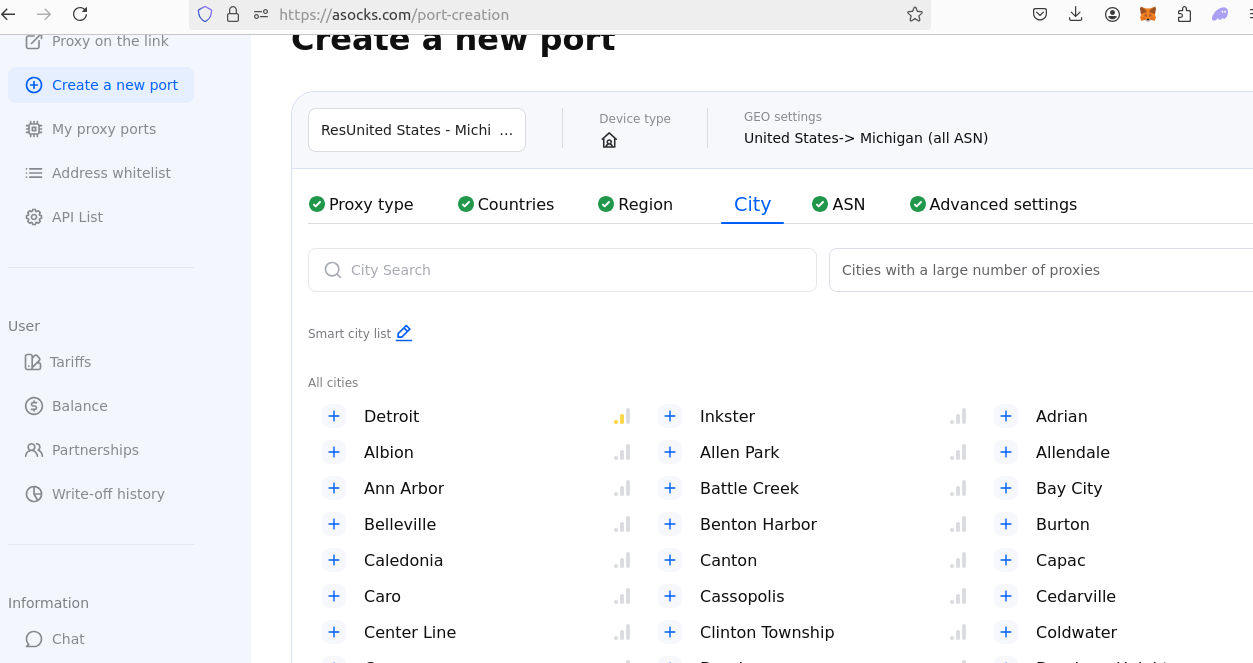The height and width of the screenshot is (663, 1253).
Task: Open the Balance page in sidebar
Action: (x=79, y=406)
